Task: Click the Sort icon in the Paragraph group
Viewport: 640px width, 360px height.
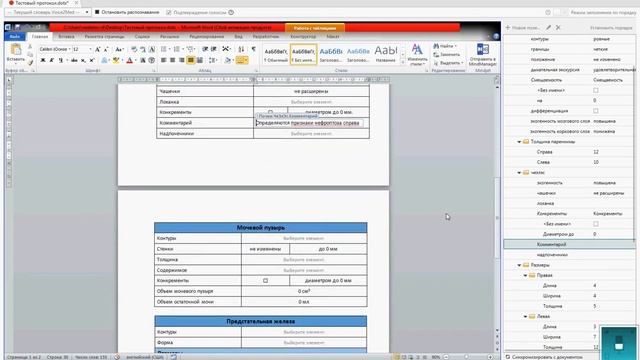Action: coord(241,49)
